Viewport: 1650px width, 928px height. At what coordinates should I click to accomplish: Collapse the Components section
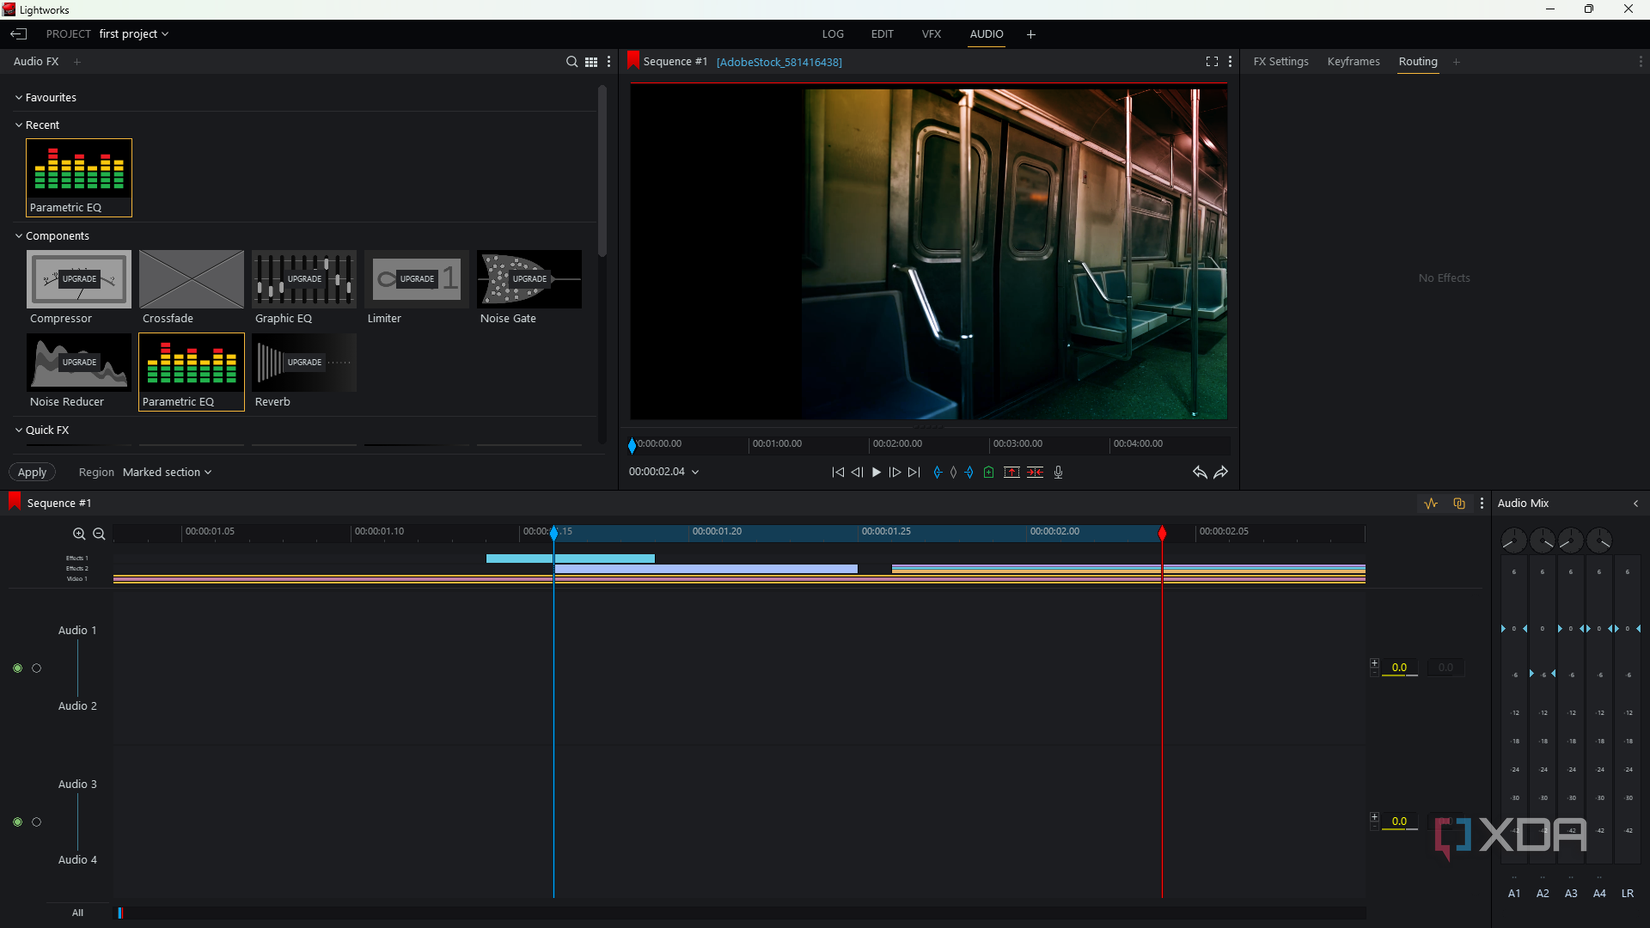coord(18,236)
